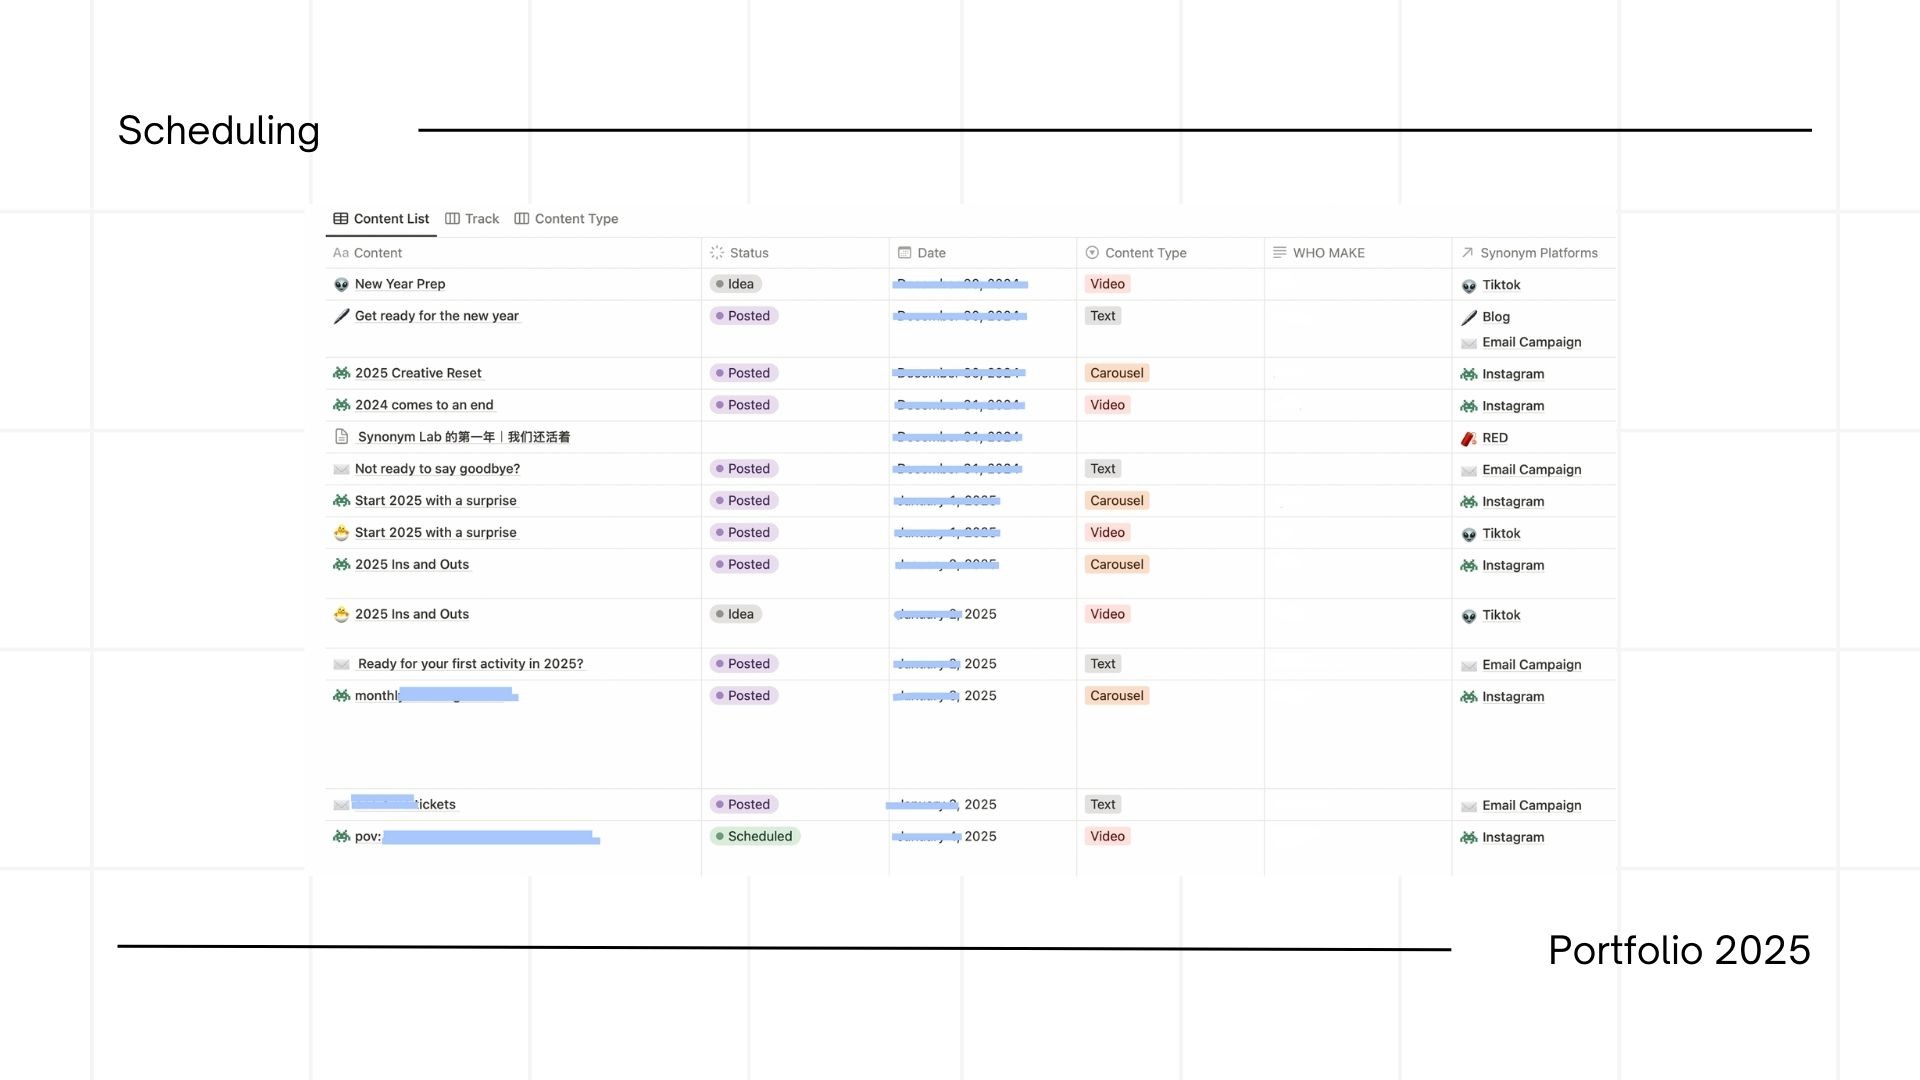Click the invader icon beside 2025 Creative Reset
Image resolution: width=1920 pixels, height=1080 pixels.
point(341,373)
